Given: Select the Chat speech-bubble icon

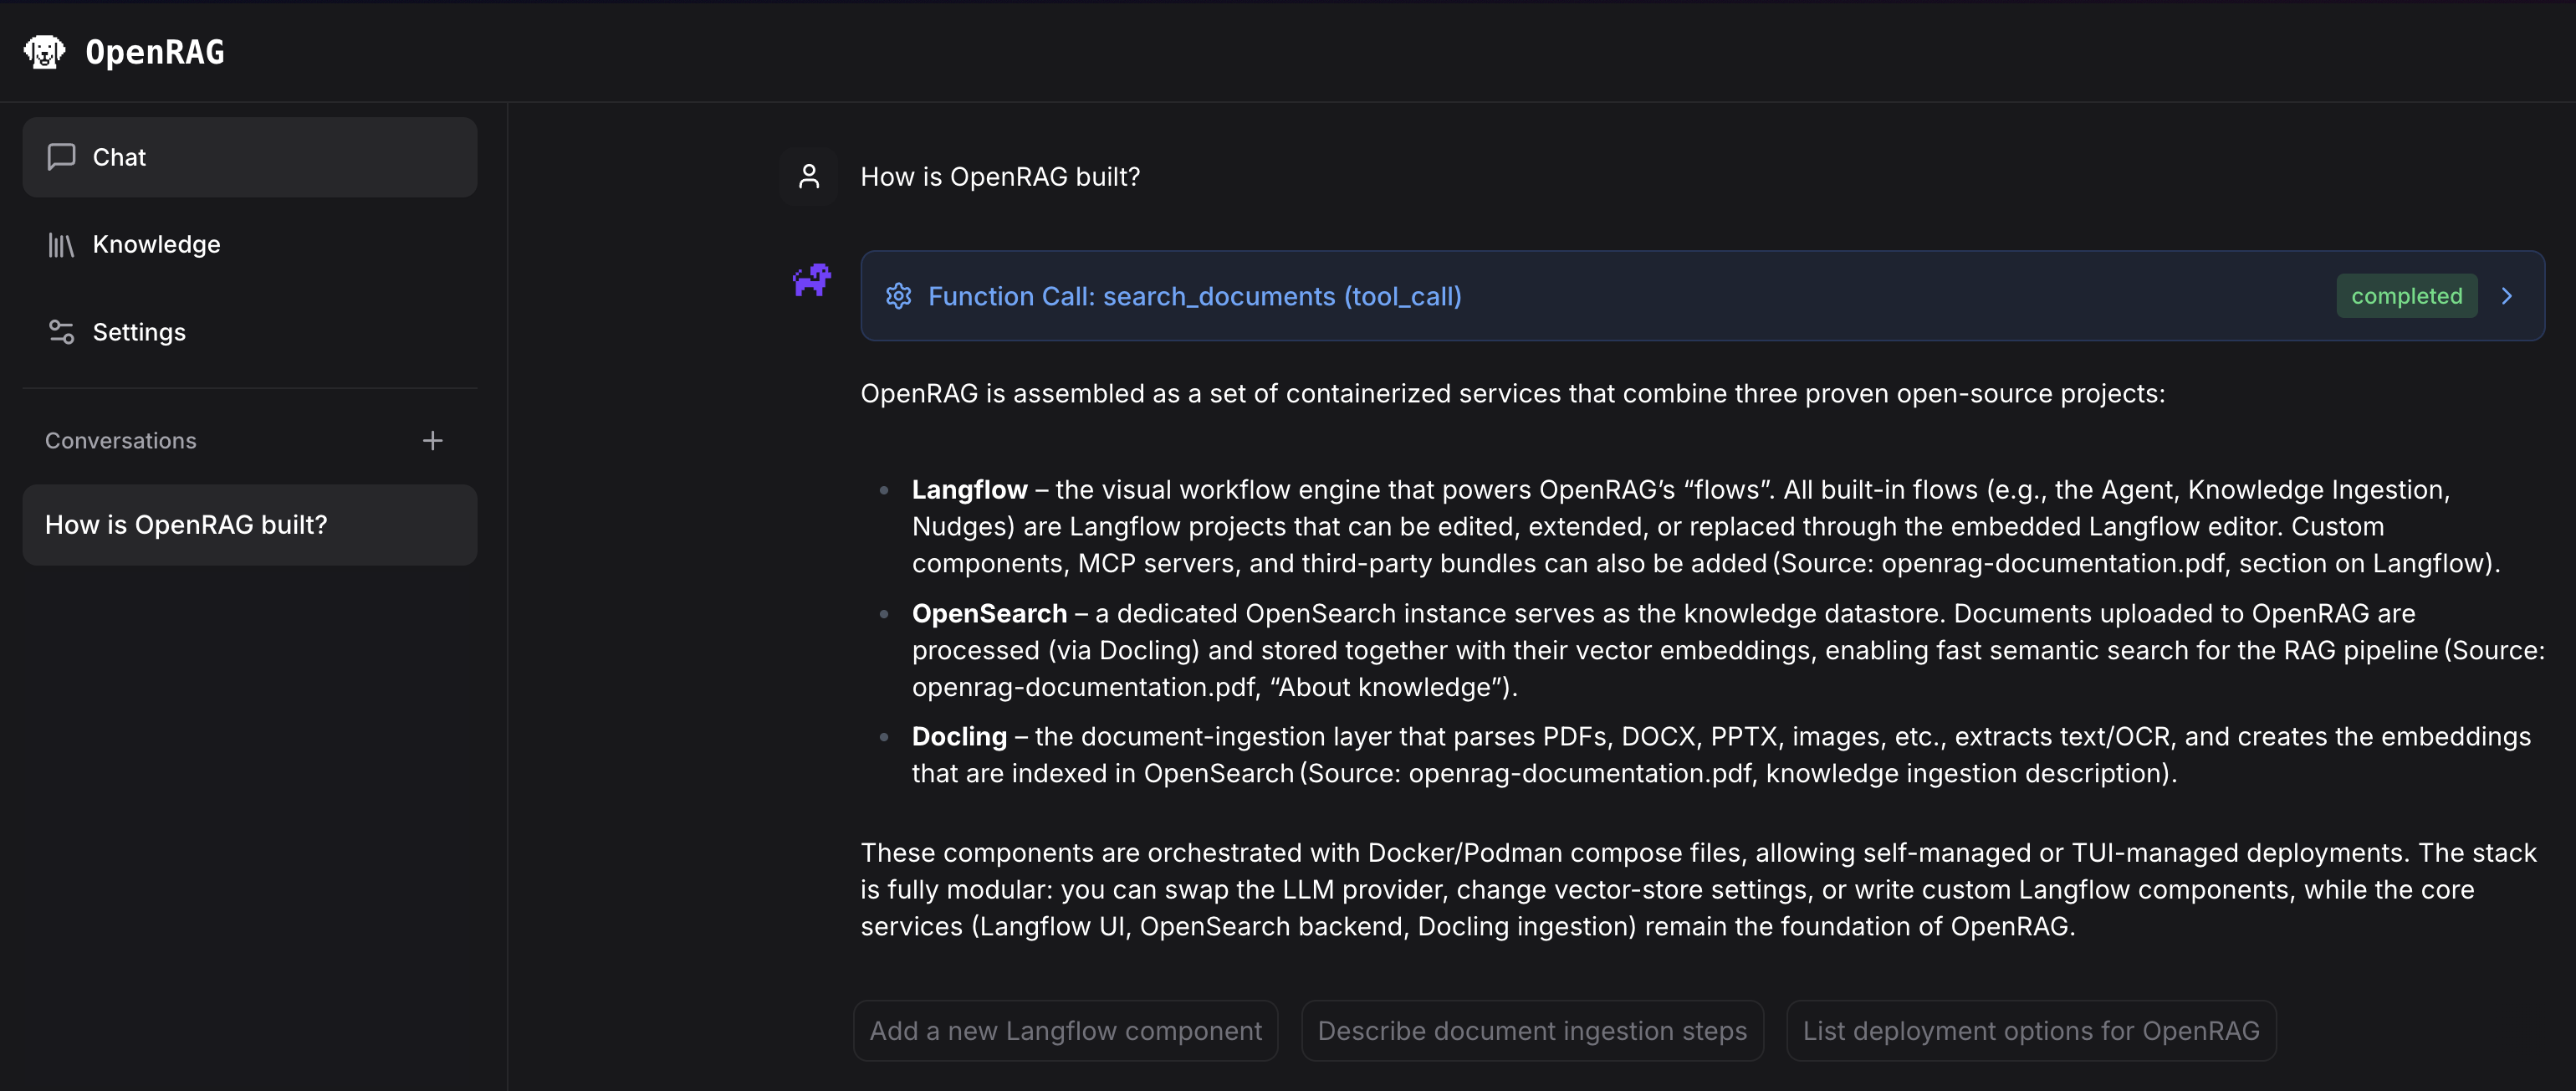Looking at the screenshot, I should (x=61, y=156).
